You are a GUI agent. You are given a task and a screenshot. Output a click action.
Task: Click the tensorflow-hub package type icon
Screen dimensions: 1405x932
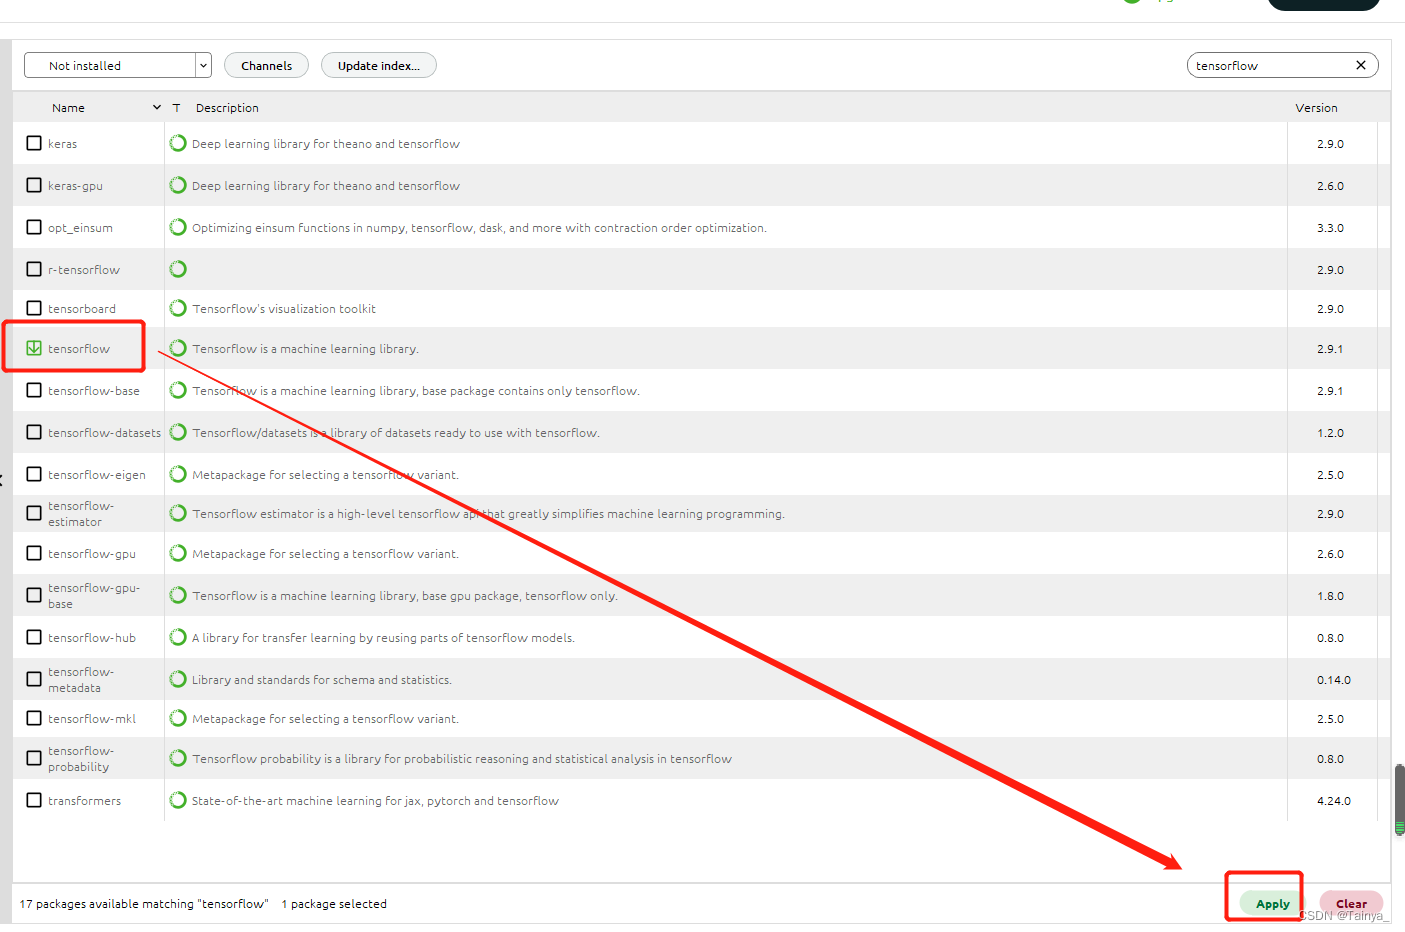178,637
